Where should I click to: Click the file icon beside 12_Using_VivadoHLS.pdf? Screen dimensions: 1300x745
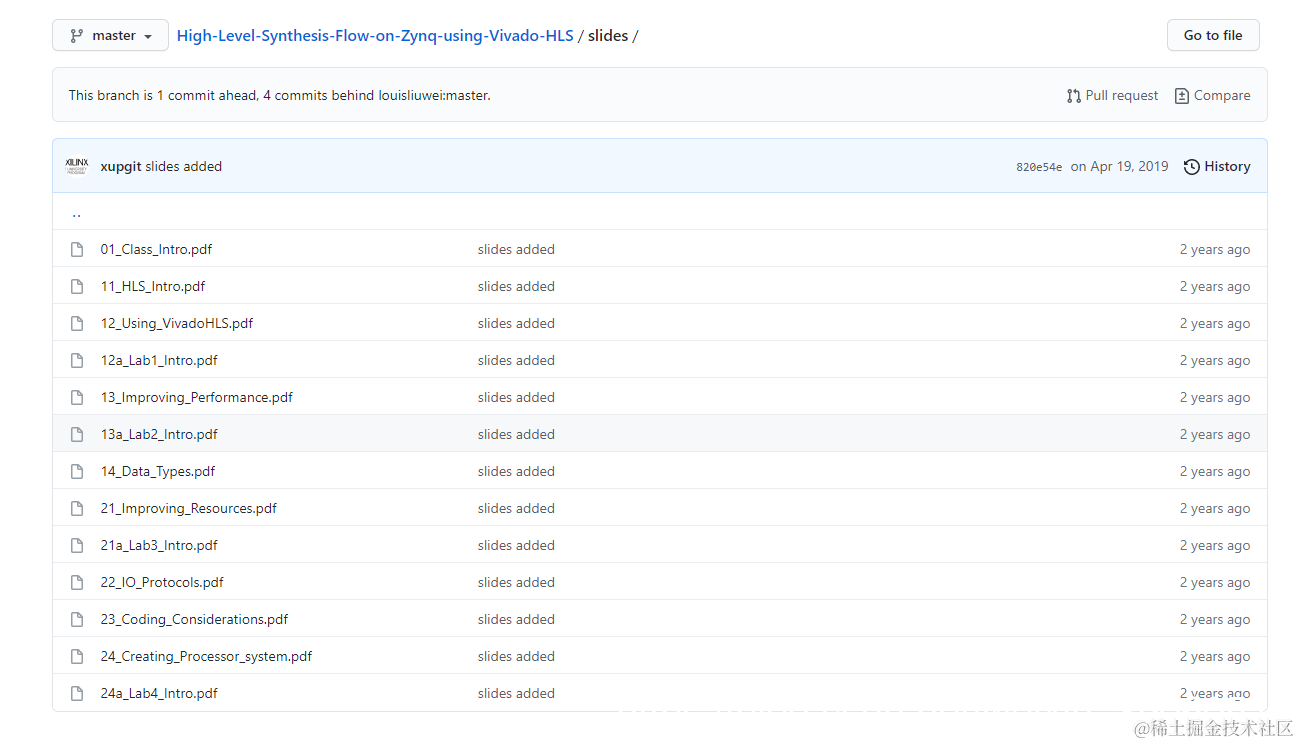(77, 323)
